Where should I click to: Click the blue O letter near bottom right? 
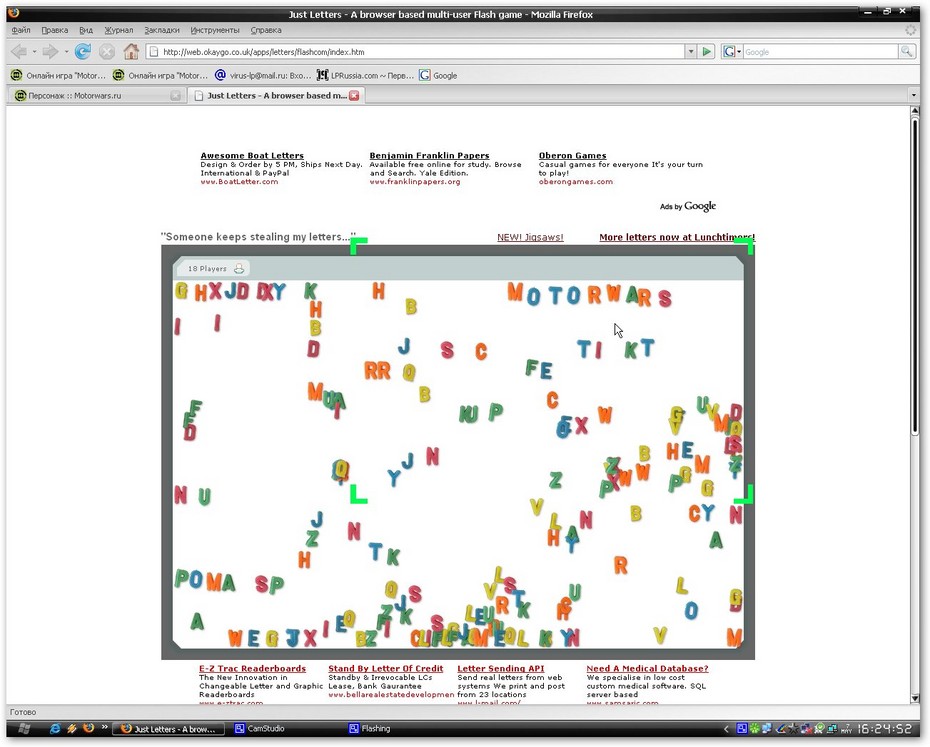coord(692,611)
